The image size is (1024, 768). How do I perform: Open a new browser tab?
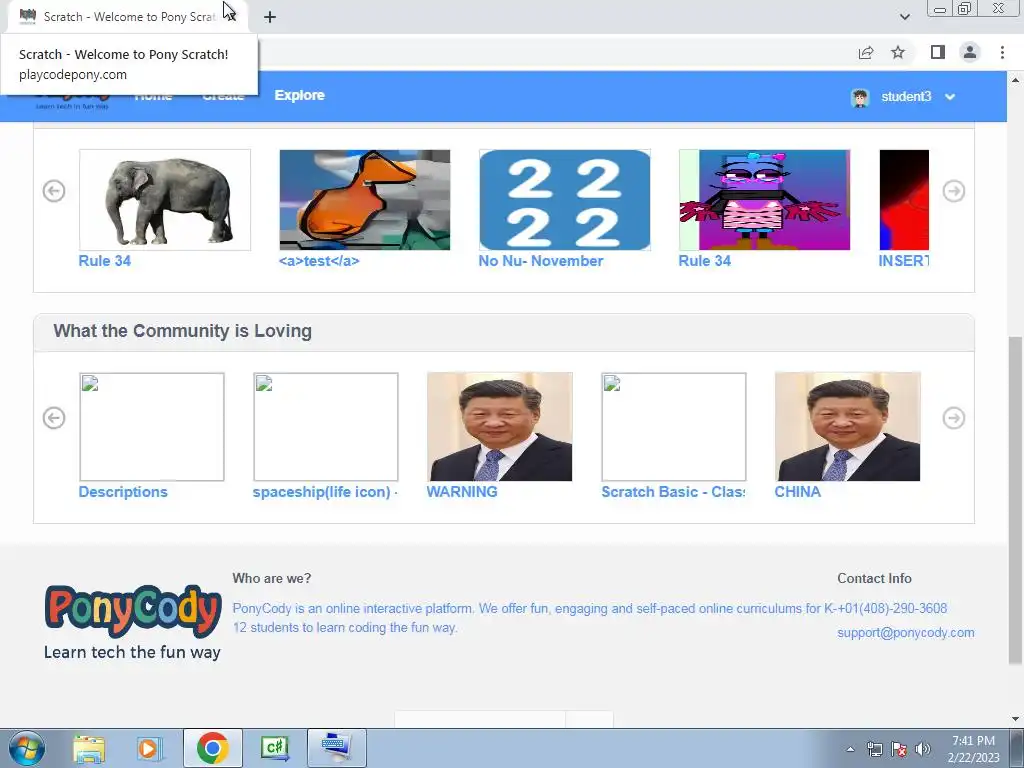tap(270, 17)
